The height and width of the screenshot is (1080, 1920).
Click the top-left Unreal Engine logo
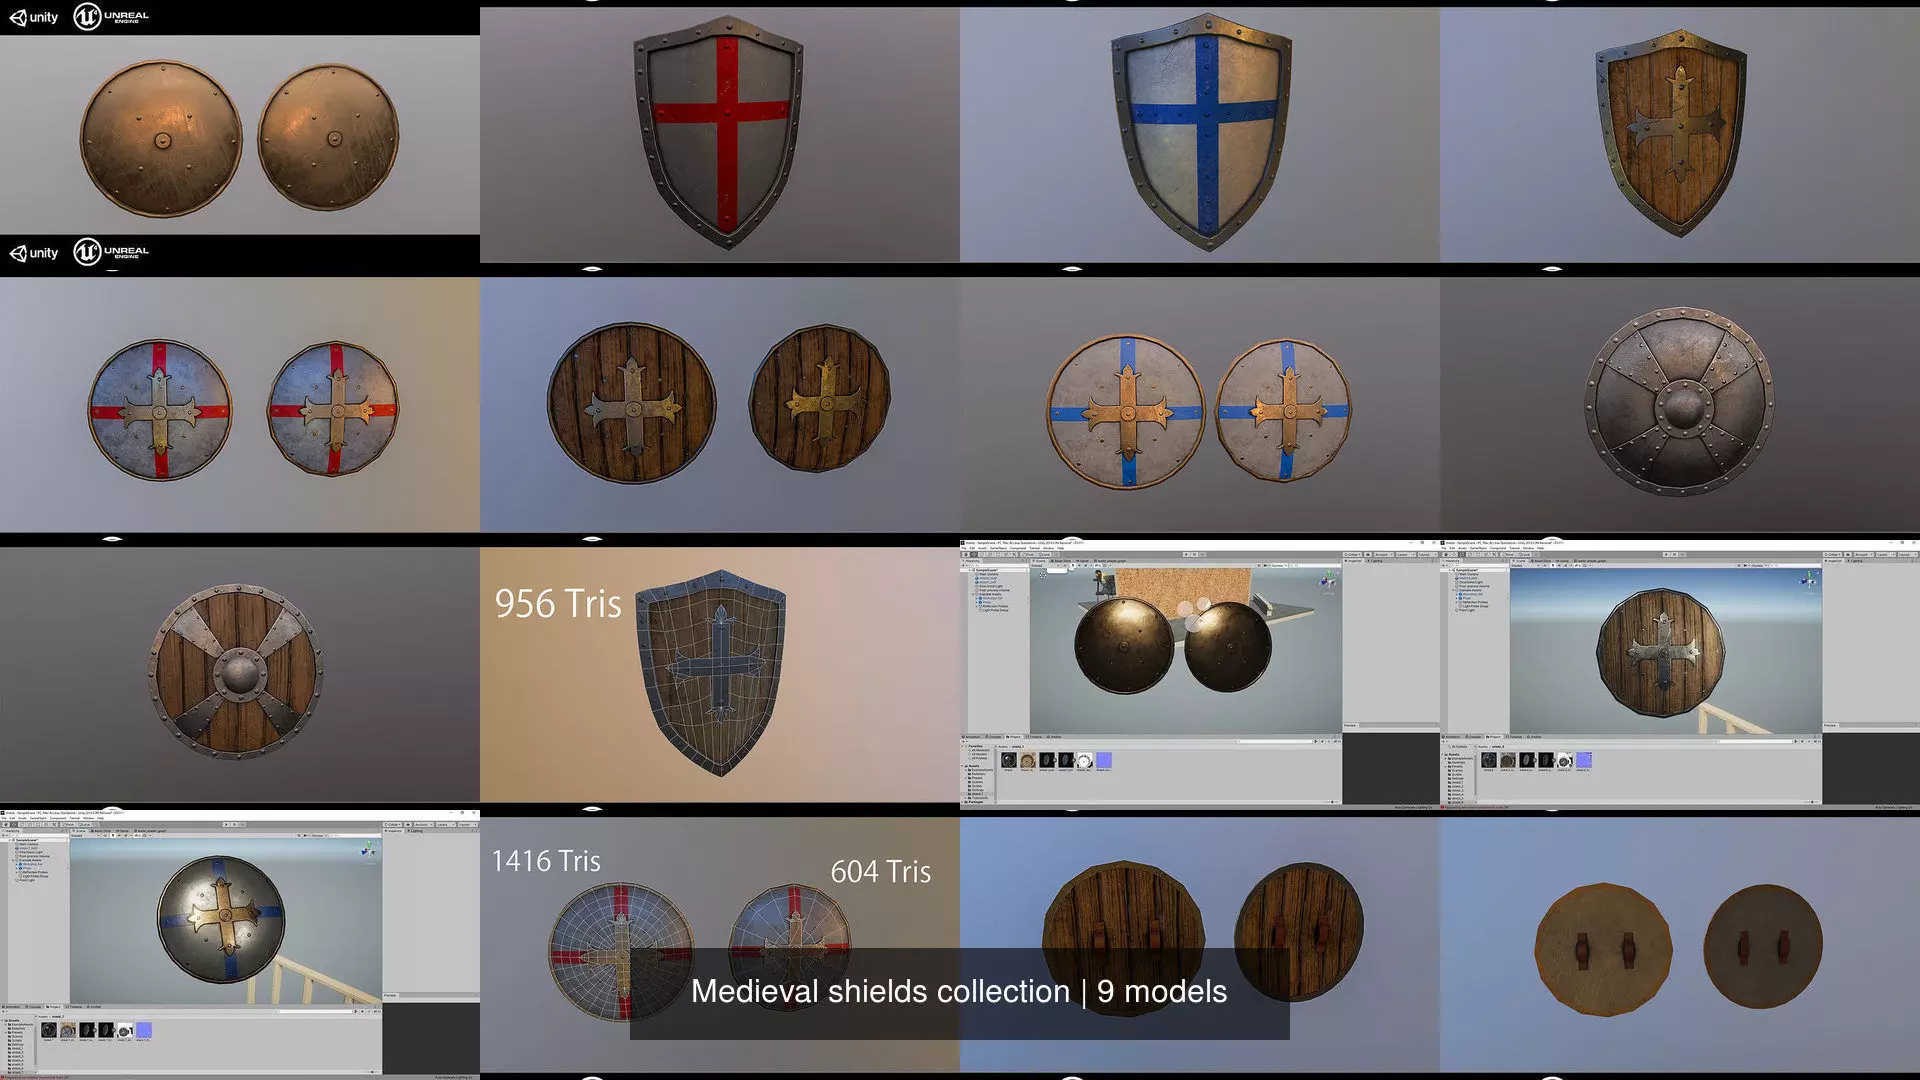point(111,16)
